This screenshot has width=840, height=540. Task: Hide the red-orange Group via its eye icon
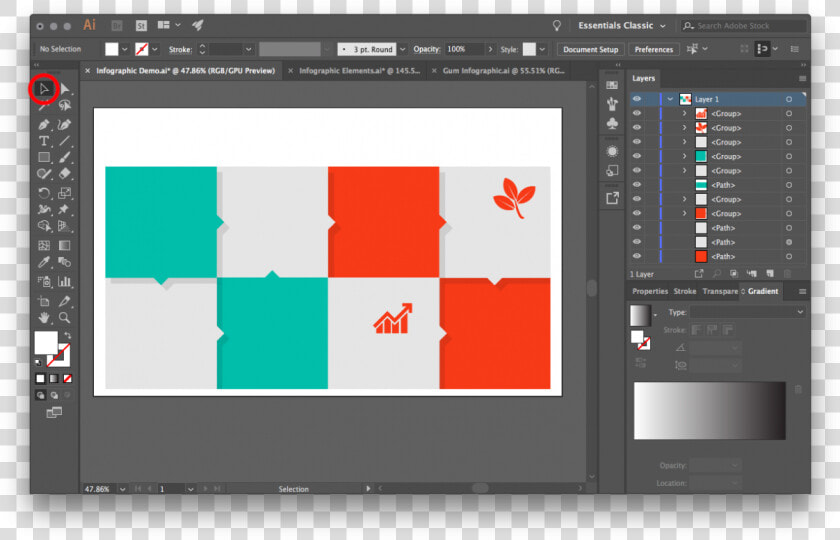(x=636, y=213)
